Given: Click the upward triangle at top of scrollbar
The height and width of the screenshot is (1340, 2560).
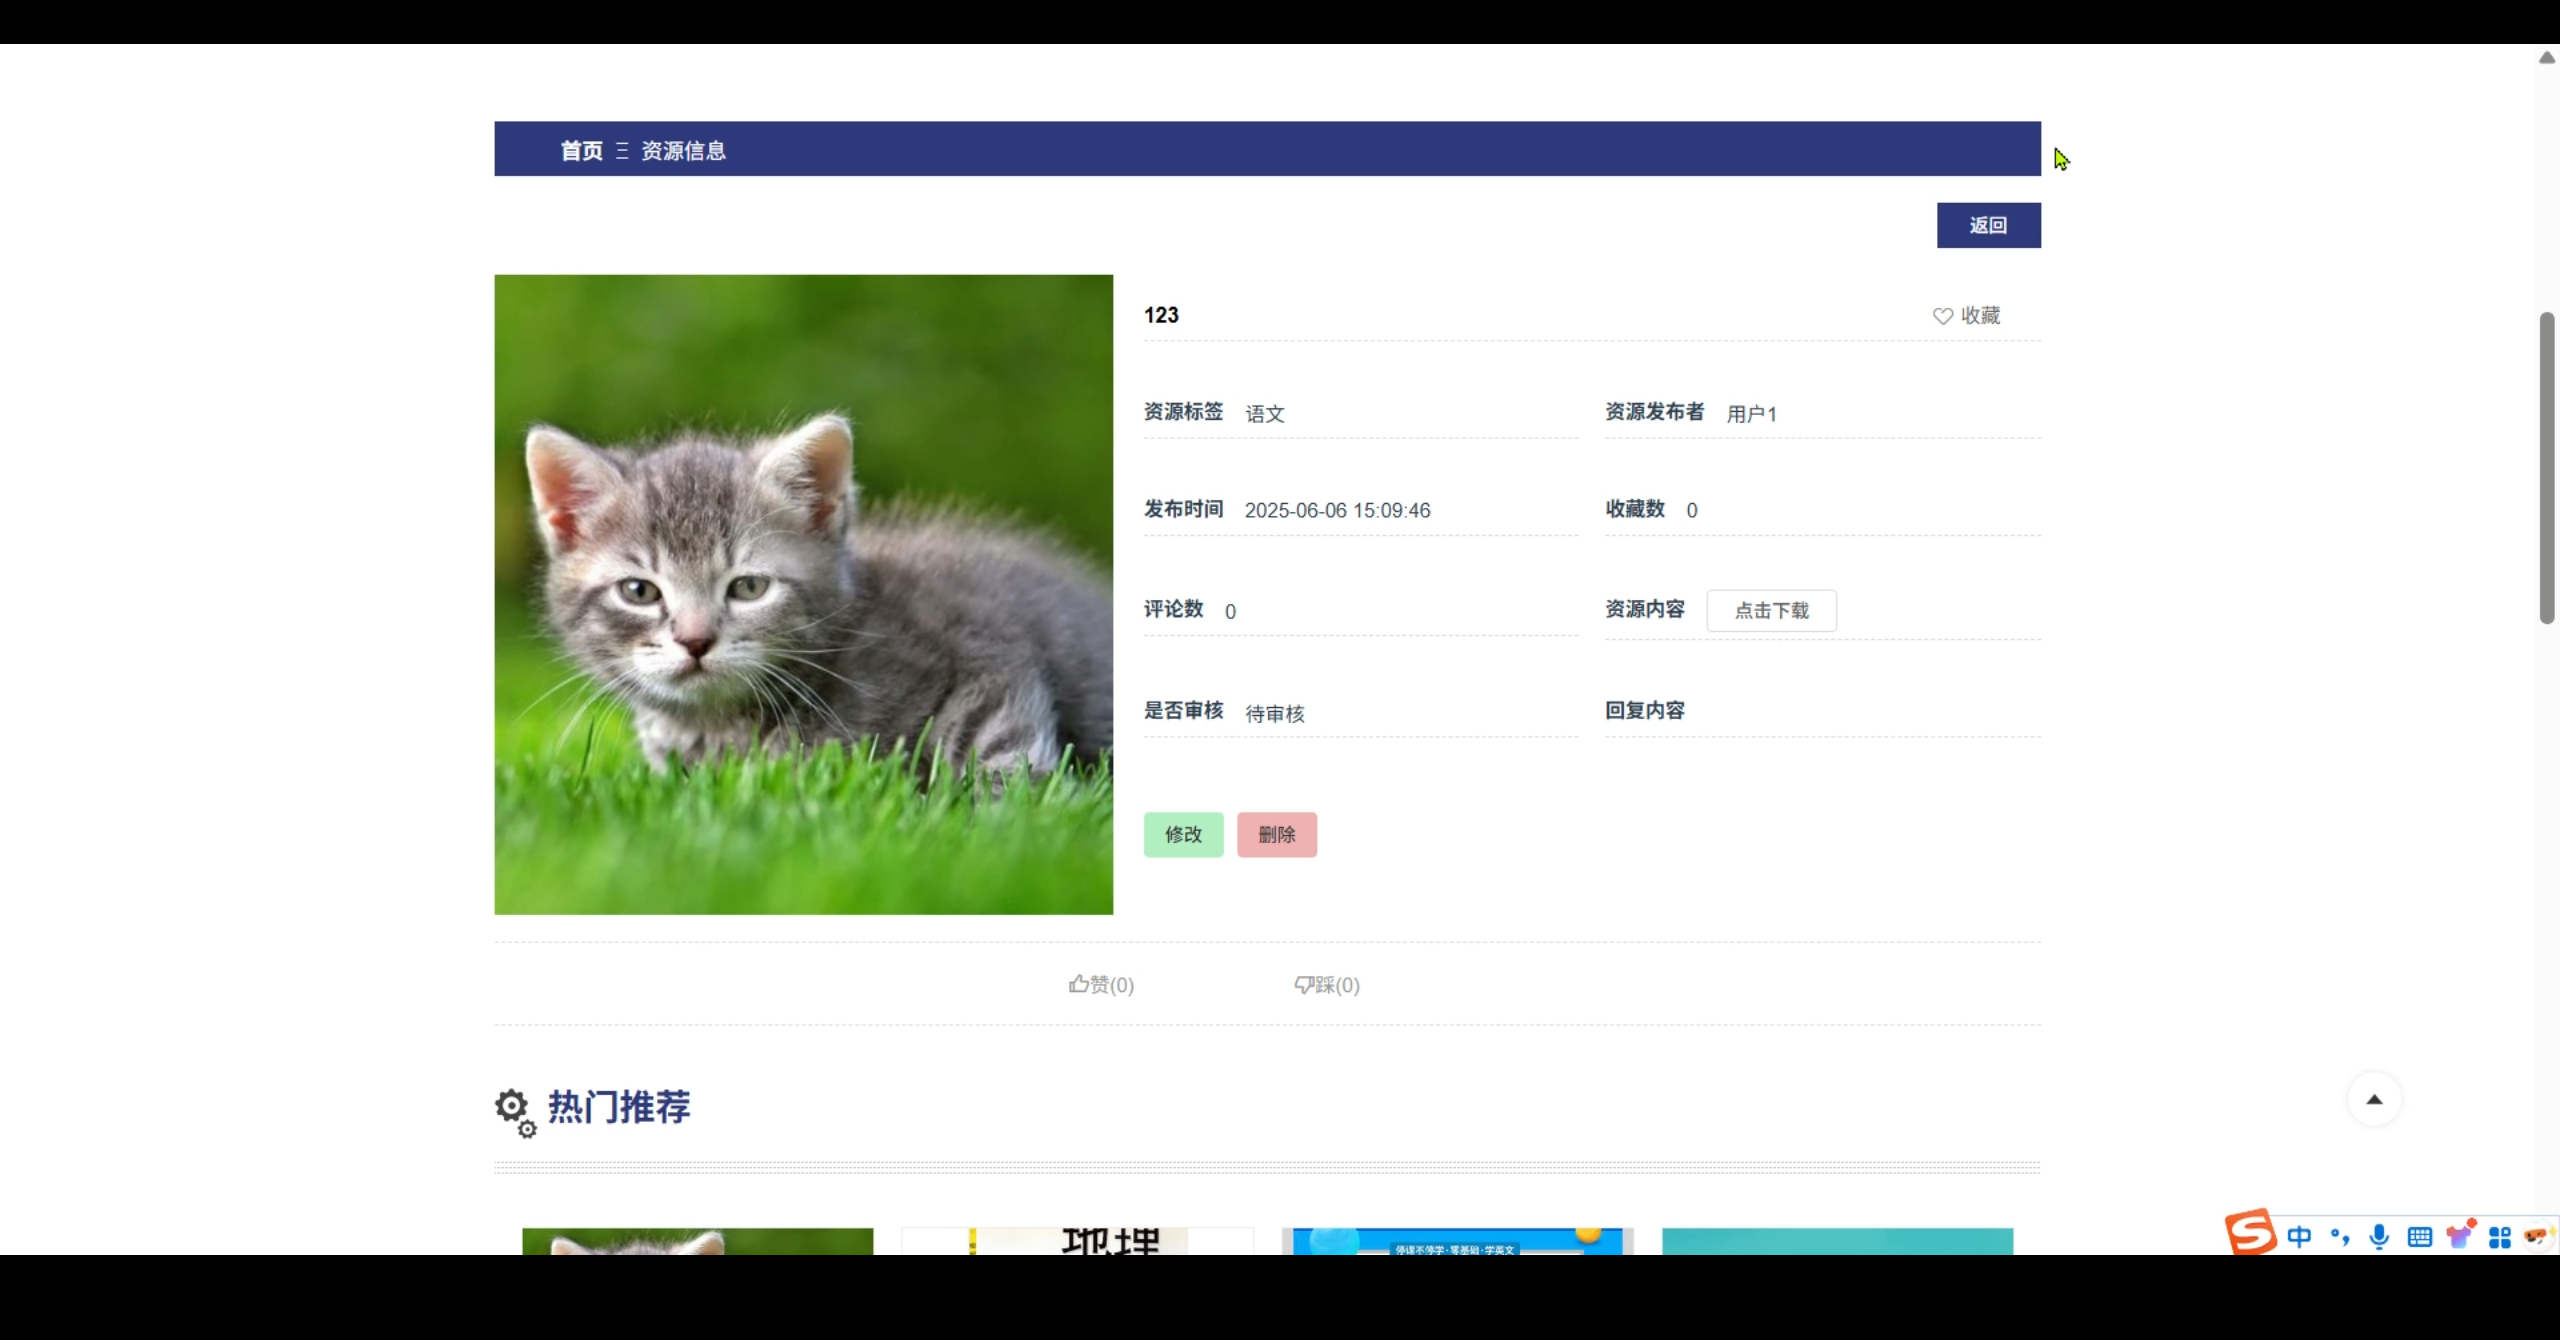Looking at the screenshot, I should pyautogui.click(x=2545, y=57).
